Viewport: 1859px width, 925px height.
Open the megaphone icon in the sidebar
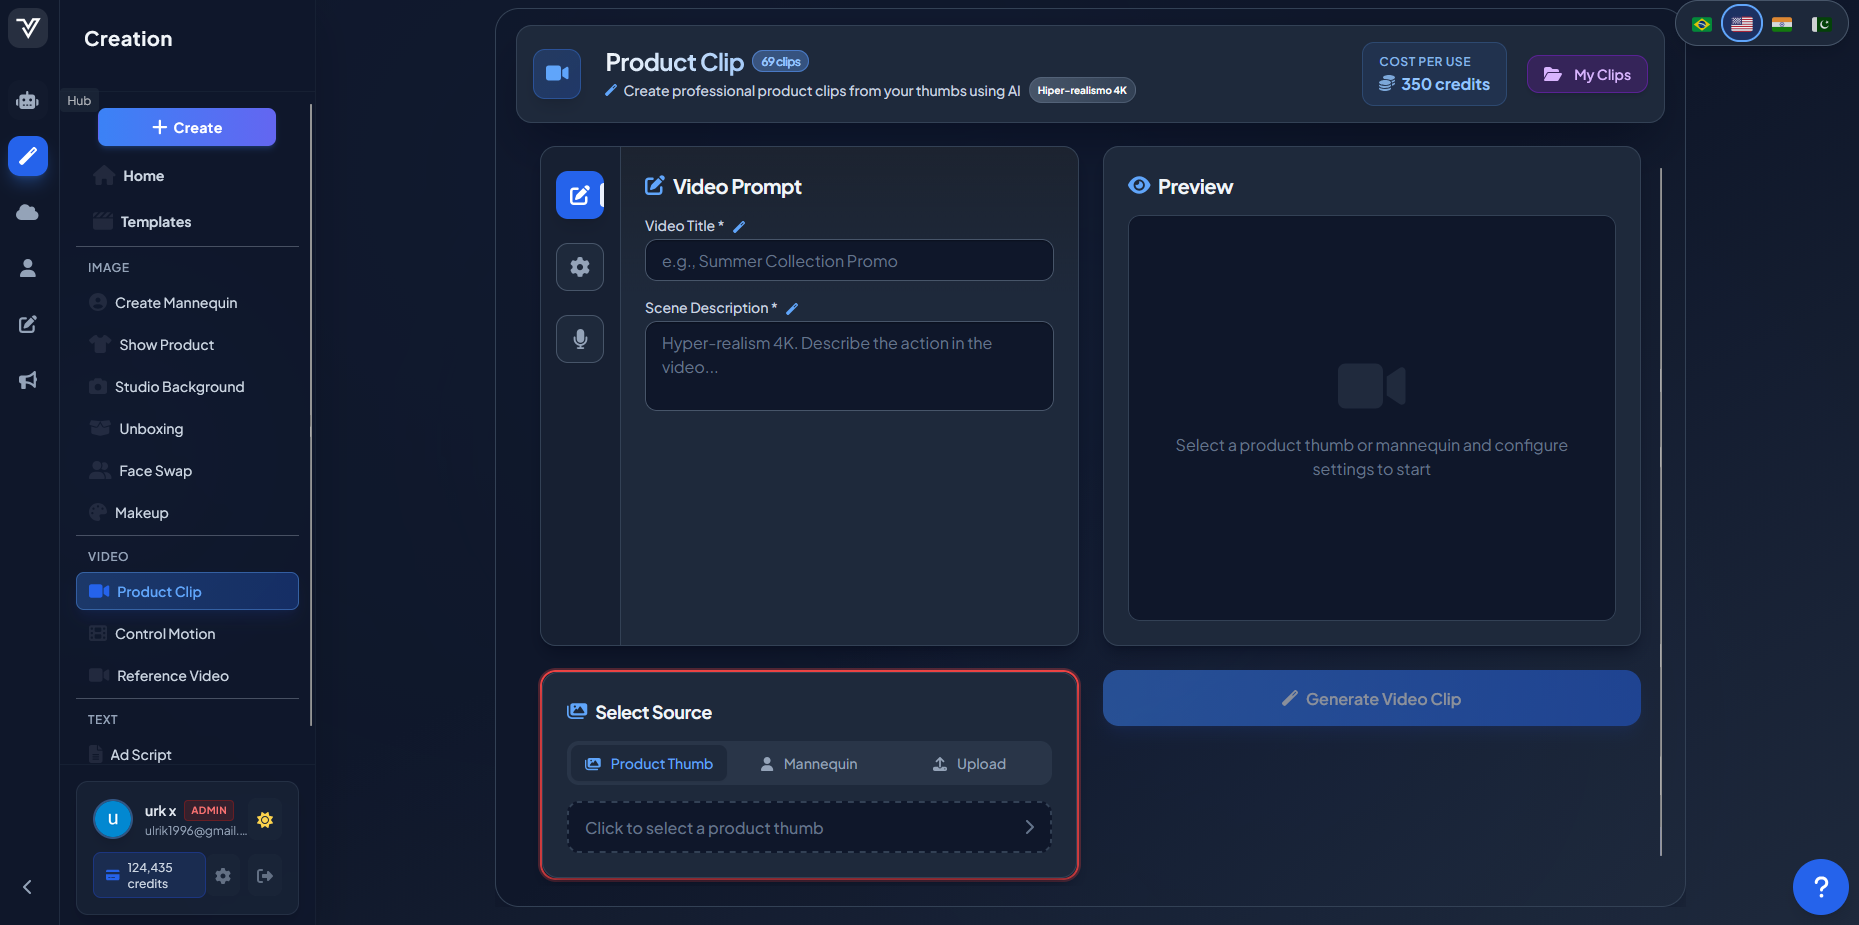(28, 380)
